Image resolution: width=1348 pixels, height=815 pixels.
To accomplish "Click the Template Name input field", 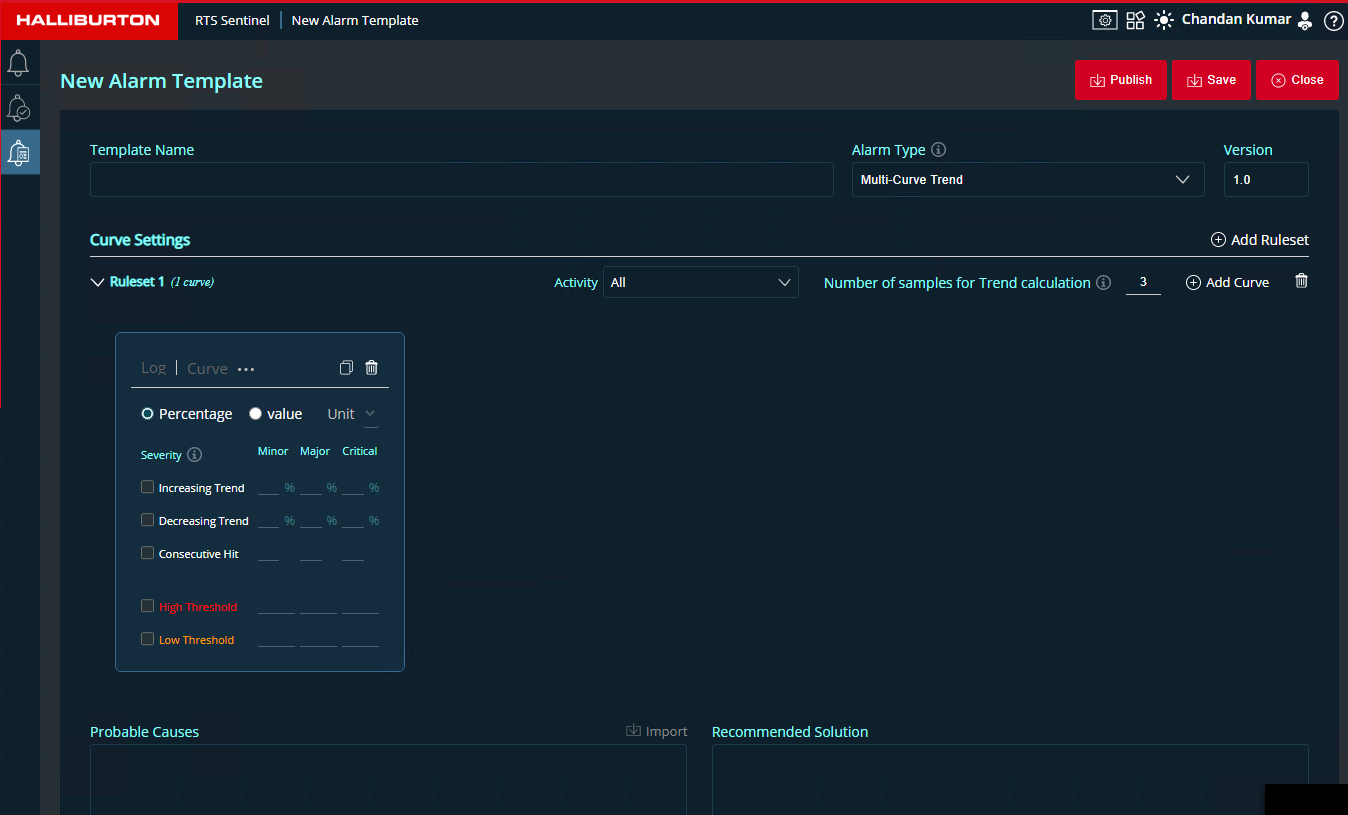I will click(x=461, y=180).
